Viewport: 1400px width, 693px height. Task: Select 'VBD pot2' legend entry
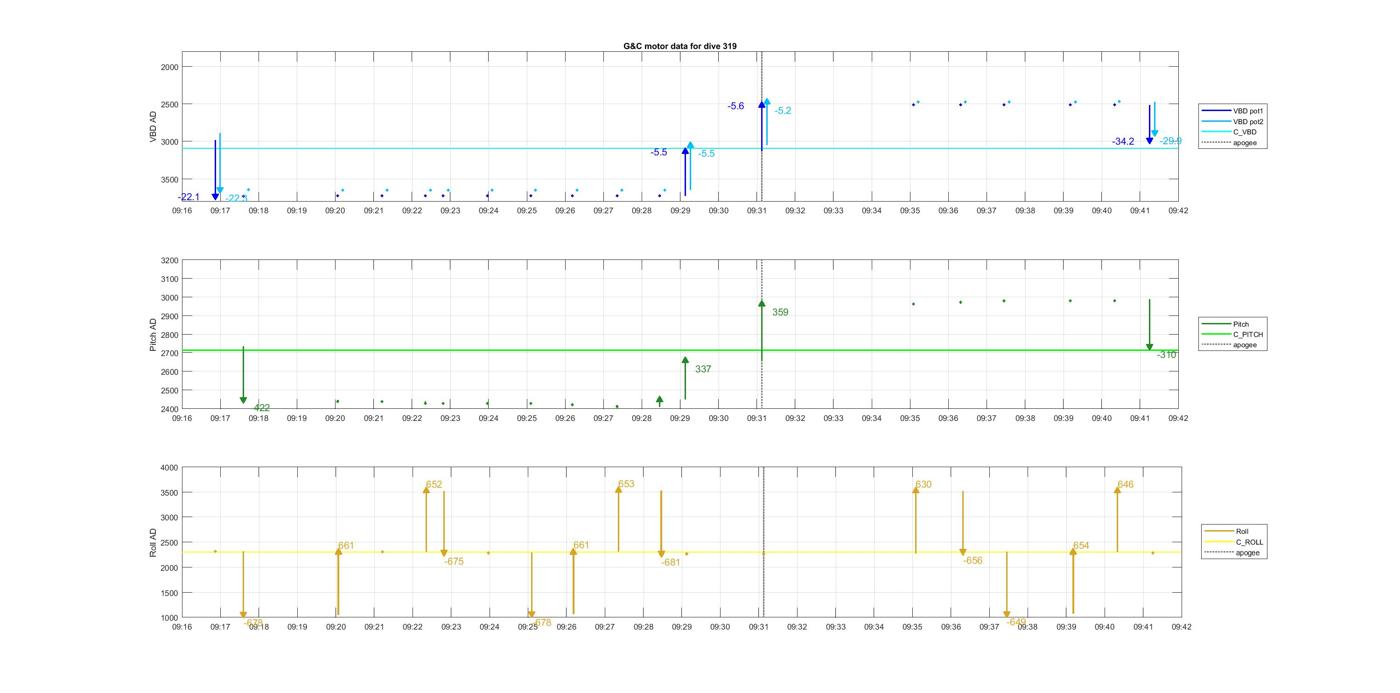coord(1248,121)
